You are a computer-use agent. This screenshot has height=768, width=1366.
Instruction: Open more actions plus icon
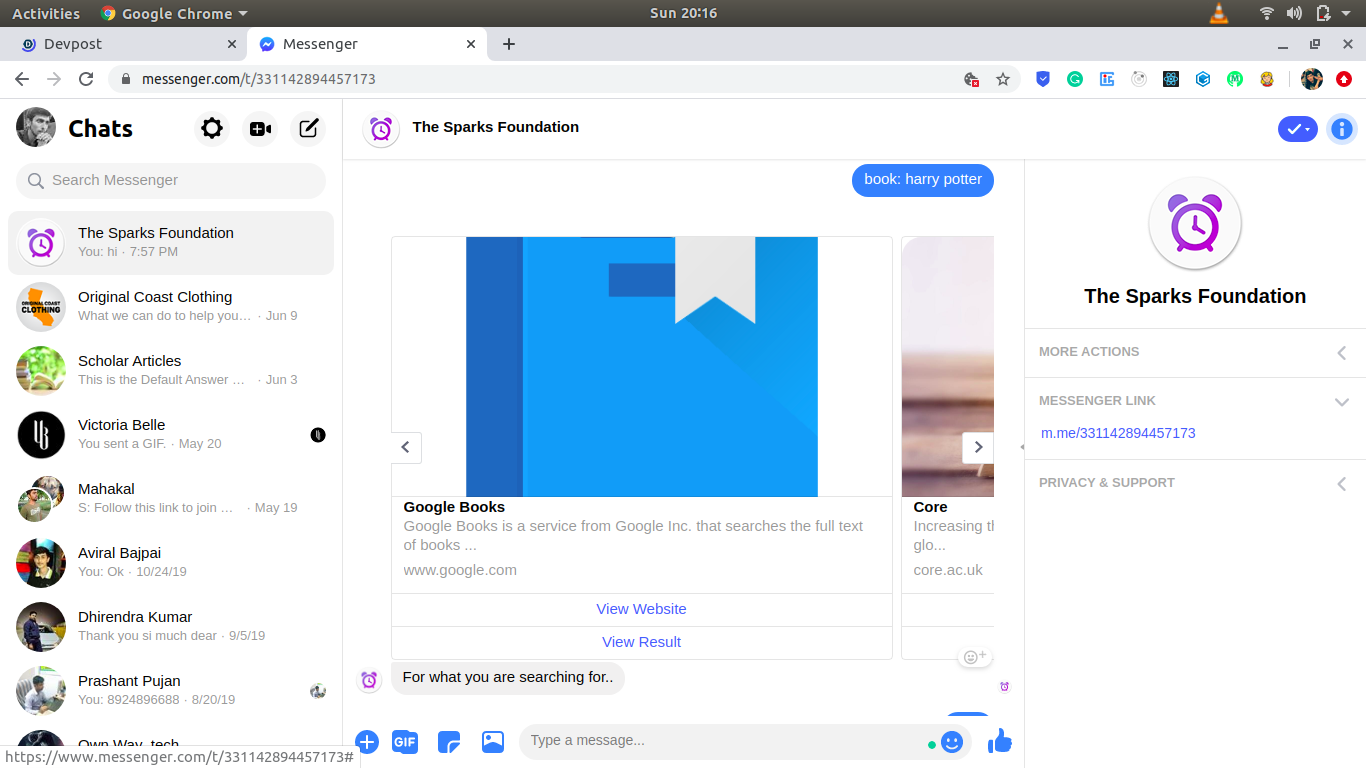(x=367, y=741)
